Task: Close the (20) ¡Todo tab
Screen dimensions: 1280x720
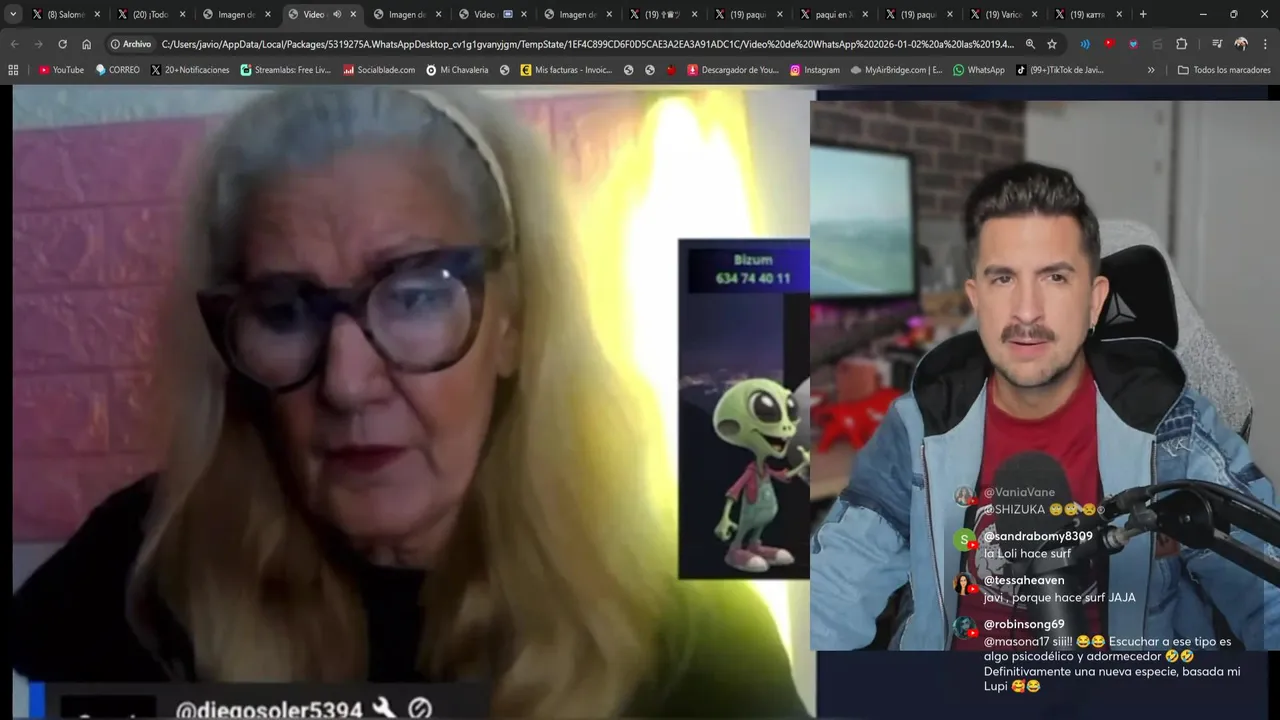Action: [x=182, y=14]
